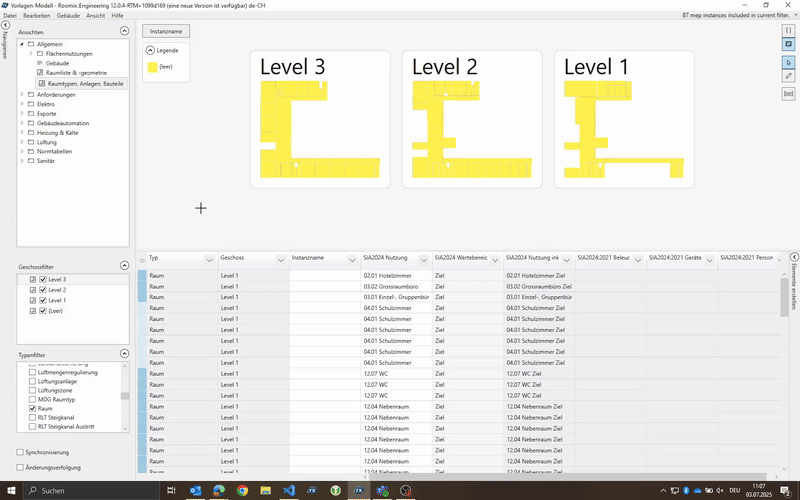This screenshot has height=500, width=800.
Task: Open Visual Studio Code from taskbar
Action: (290, 491)
